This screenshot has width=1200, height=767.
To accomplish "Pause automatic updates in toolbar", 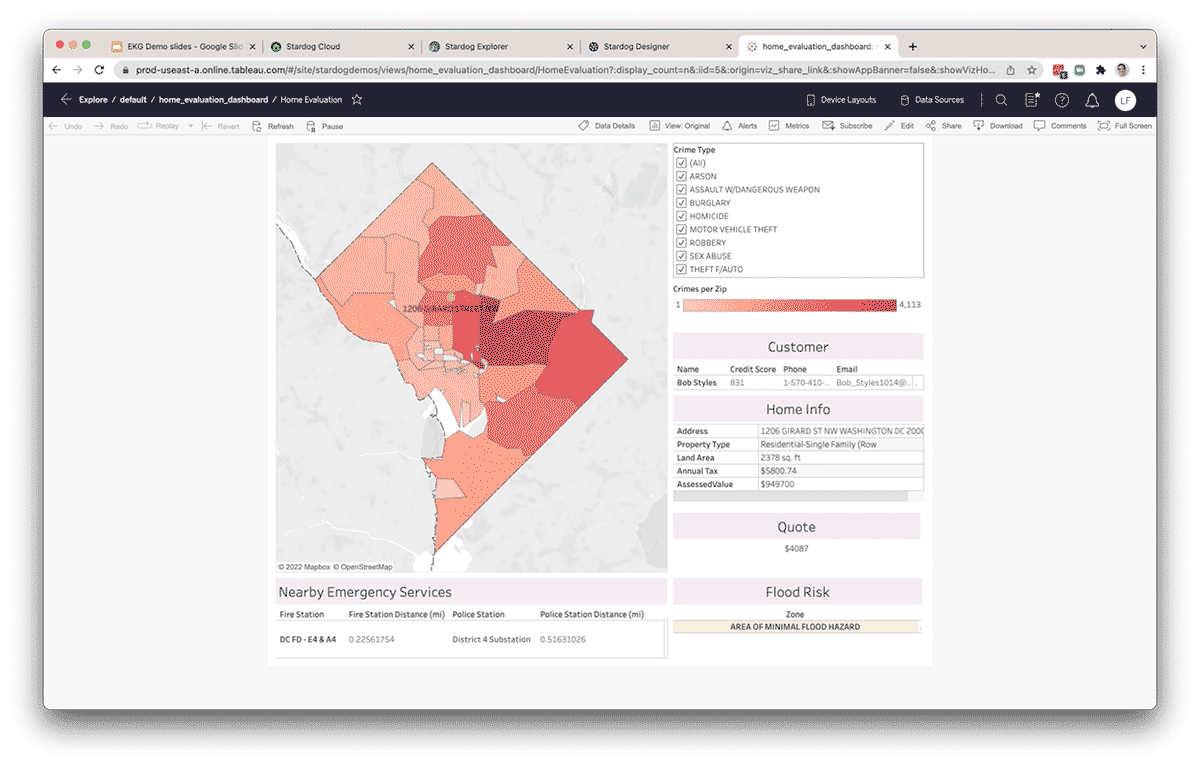I will 325,126.
